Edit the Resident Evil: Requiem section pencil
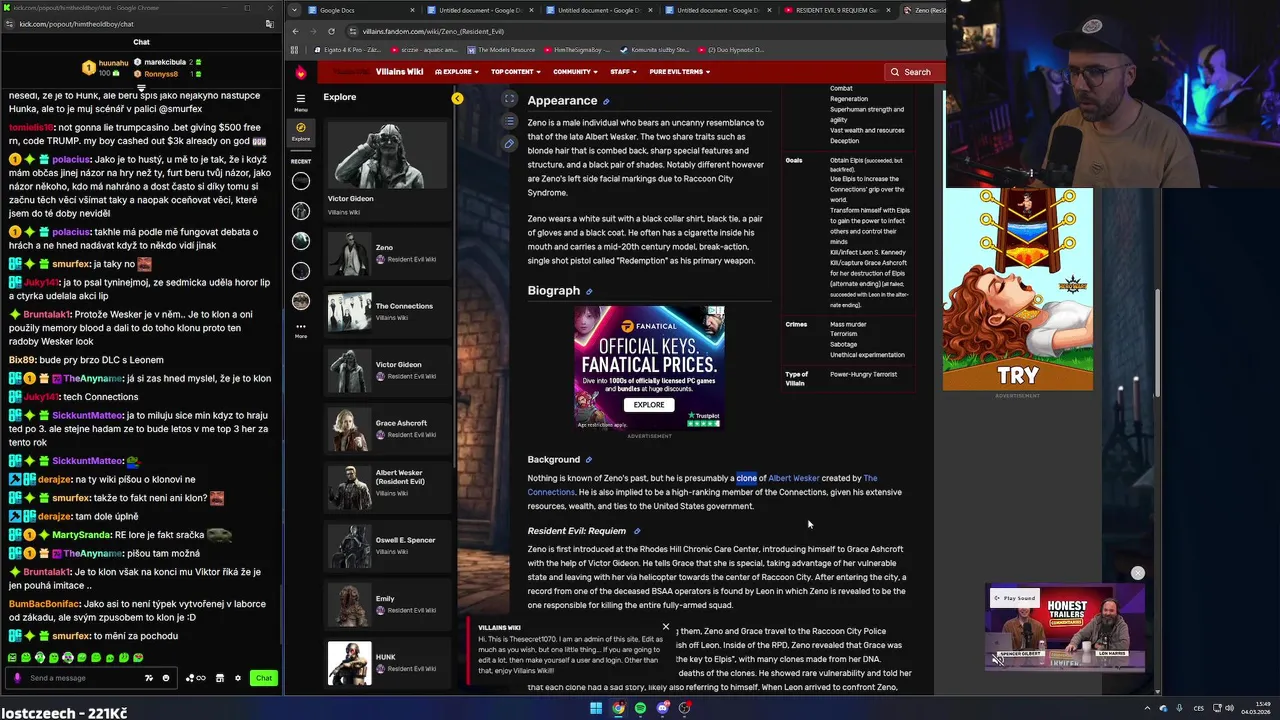 click(x=637, y=531)
